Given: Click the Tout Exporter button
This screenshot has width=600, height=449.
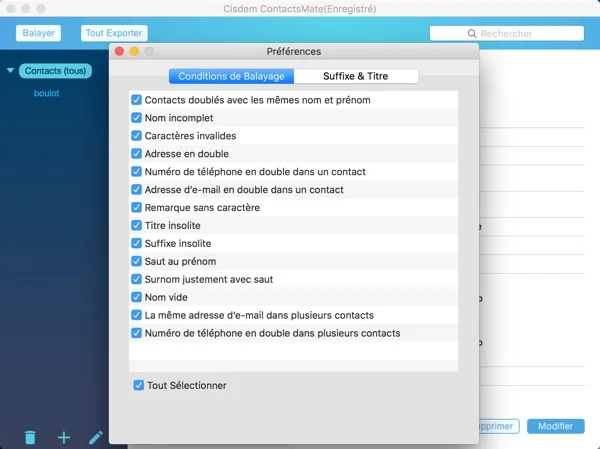Looking at the screenshot, I should [114, 33].
